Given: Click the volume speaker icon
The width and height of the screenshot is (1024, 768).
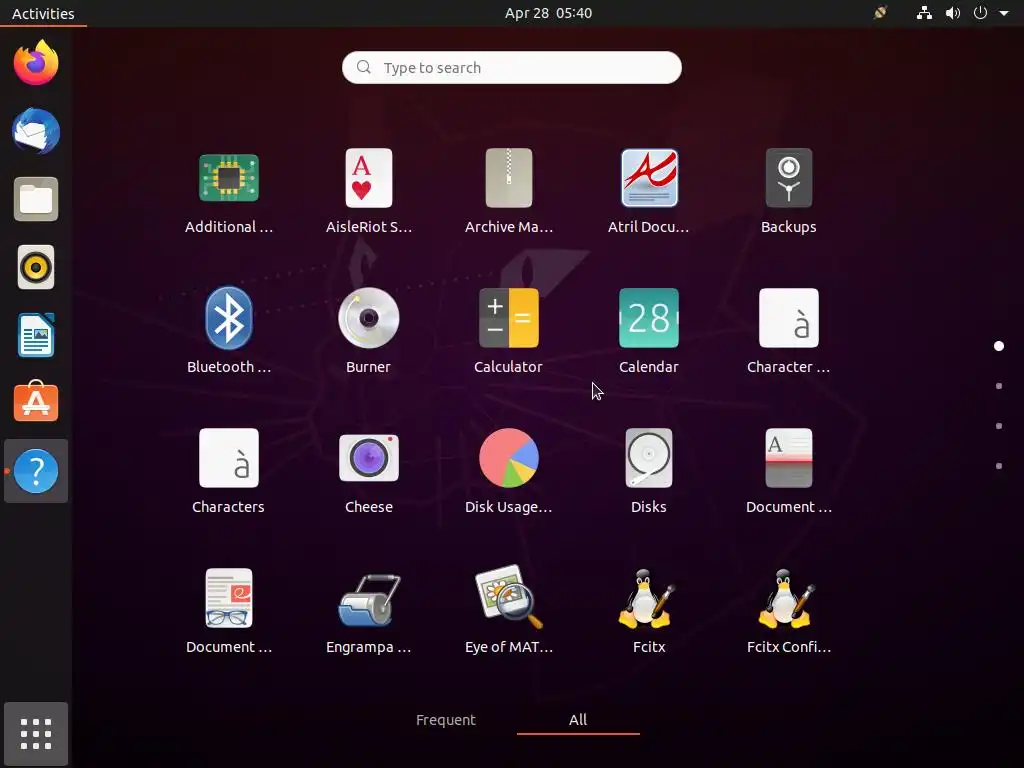Looking at the screenshot, I should tap(953, 13).
